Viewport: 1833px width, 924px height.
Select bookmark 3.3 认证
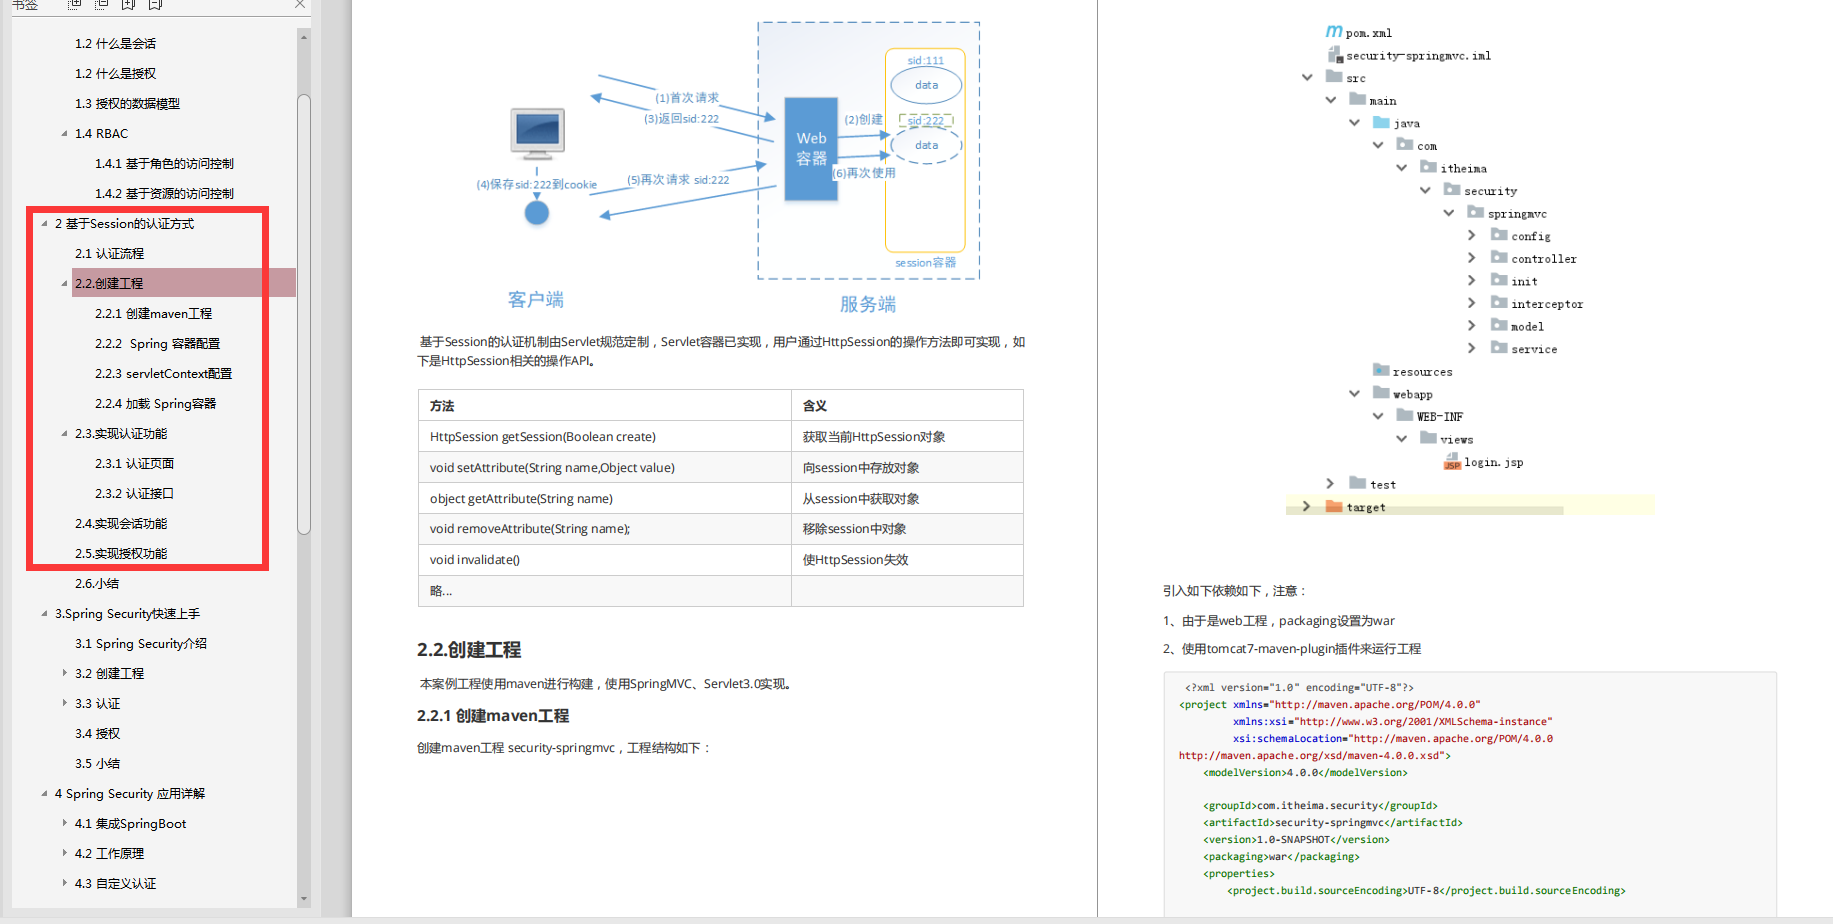coord(97,704)
